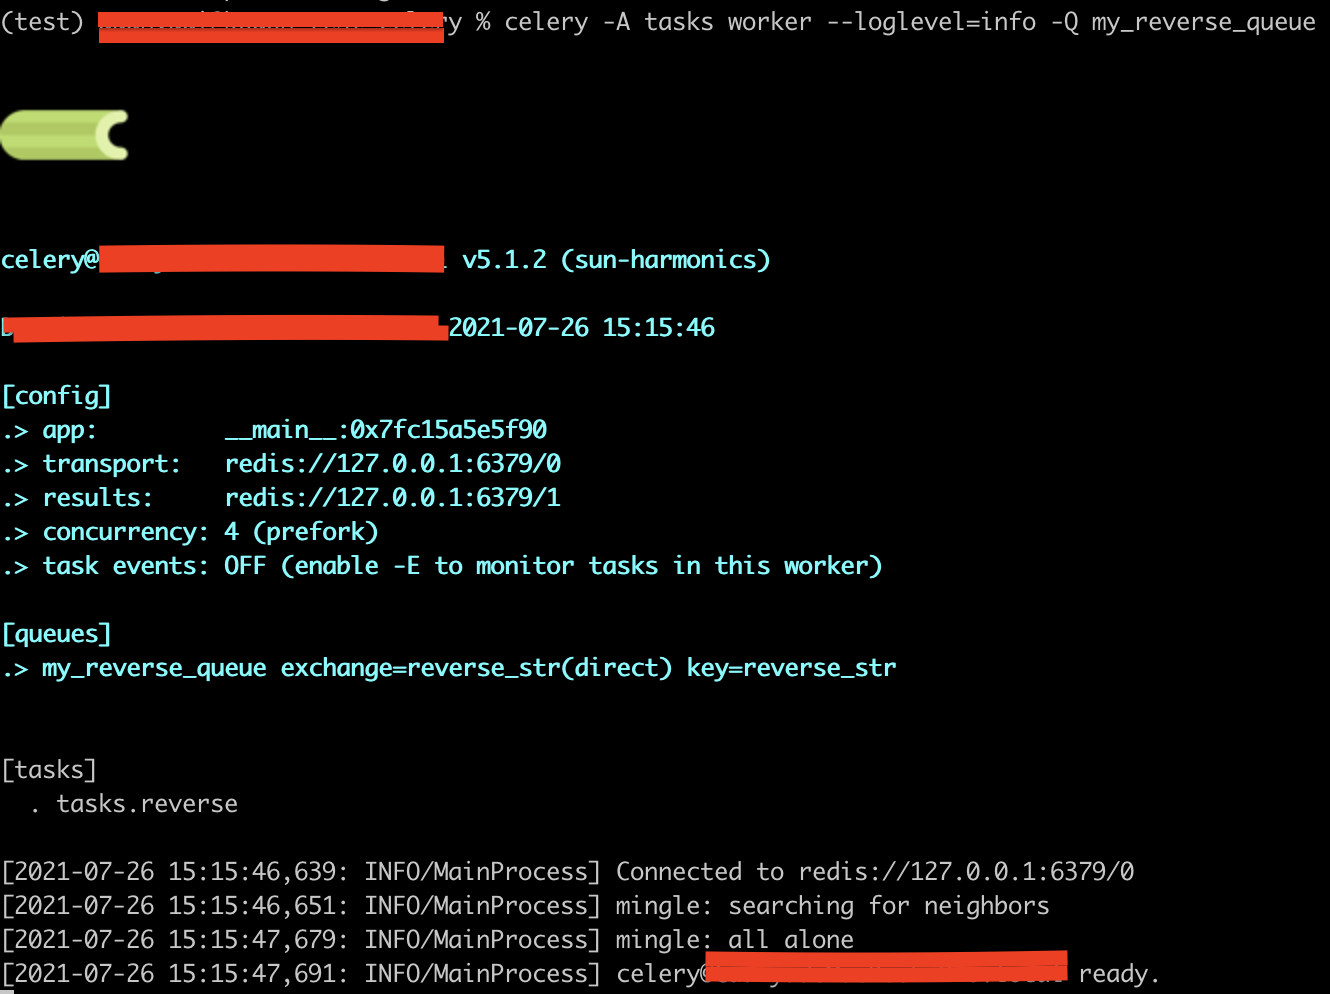This screenshot has width=1330, height=994.
Task: Click the my_reverse_queue queue entry
Action: tap(153, 667)
